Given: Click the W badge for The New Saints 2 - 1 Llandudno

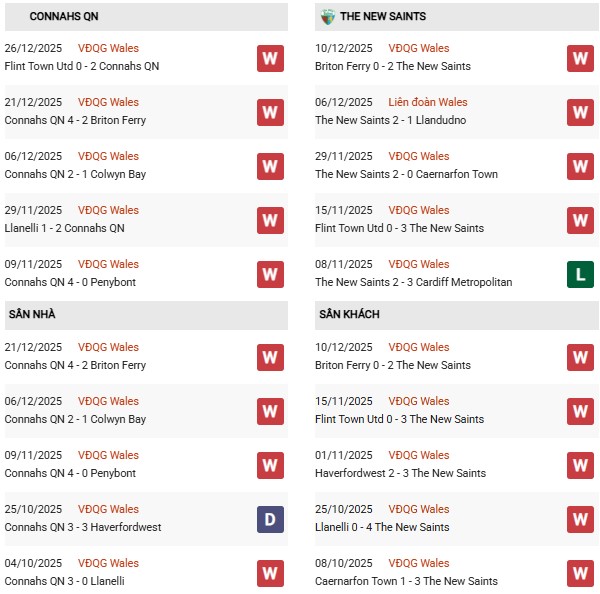Looking at the screenshot, I should 581,112.
